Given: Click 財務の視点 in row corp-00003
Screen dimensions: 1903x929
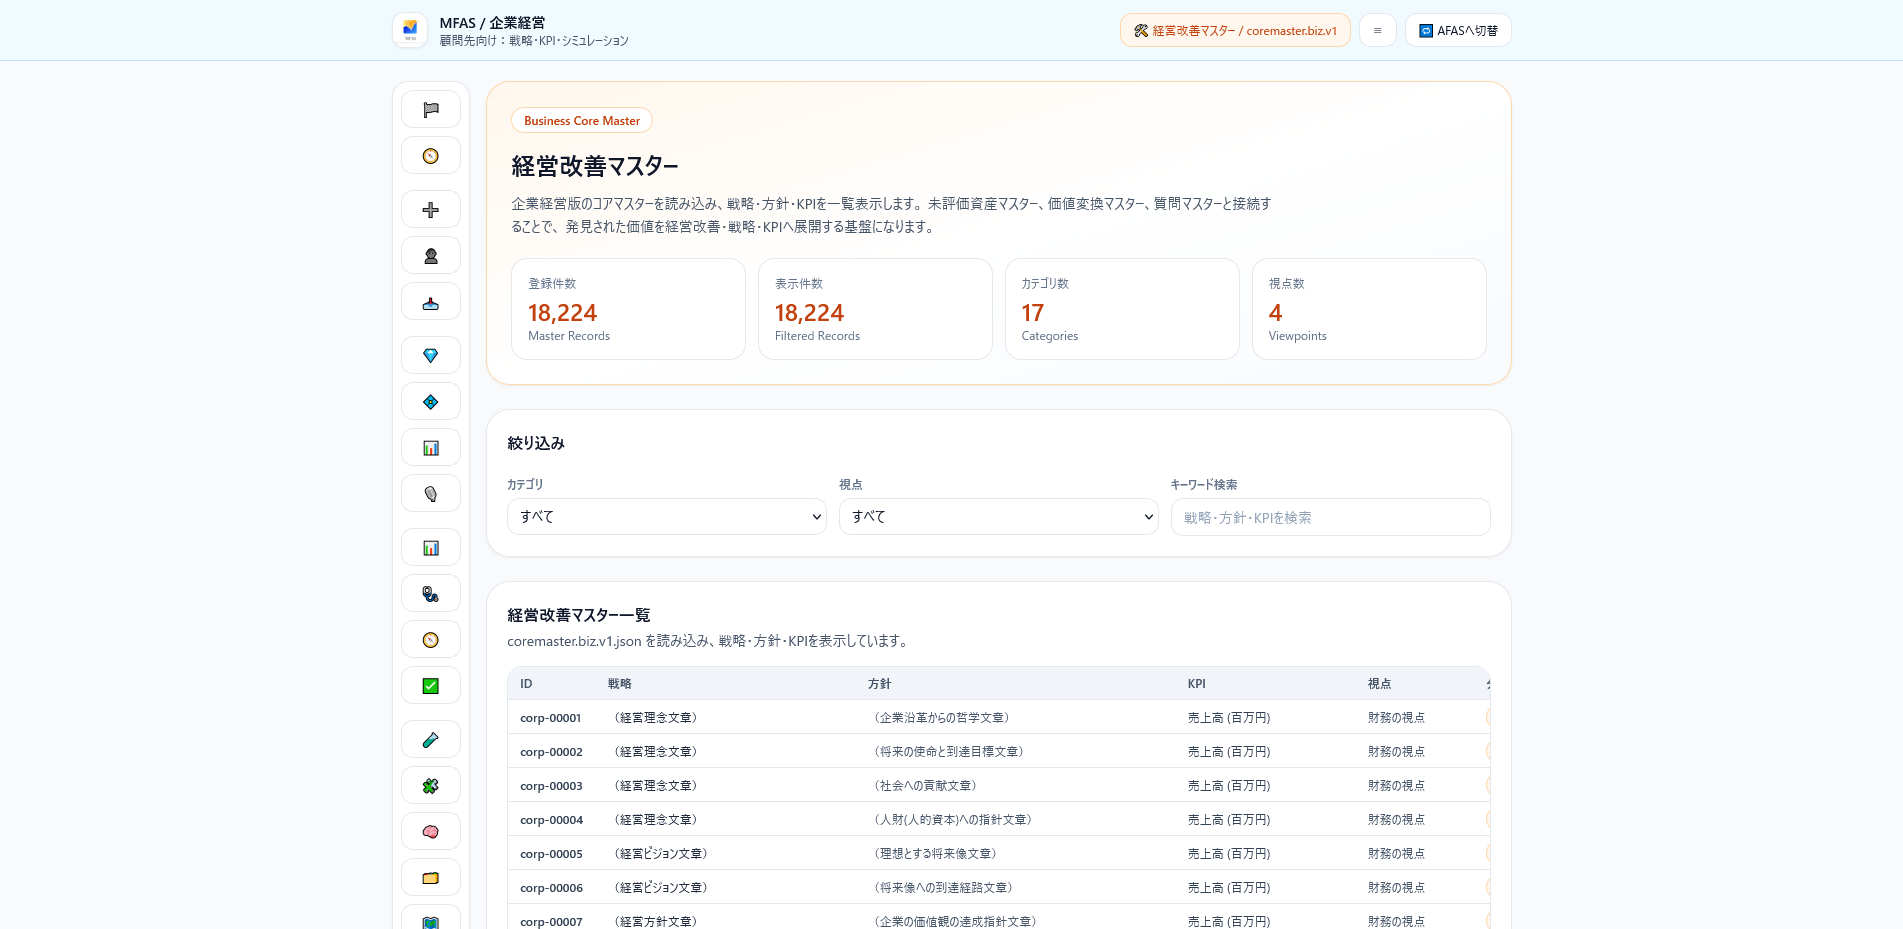Looking at the screenshot, I should [x=1396, y=786].
